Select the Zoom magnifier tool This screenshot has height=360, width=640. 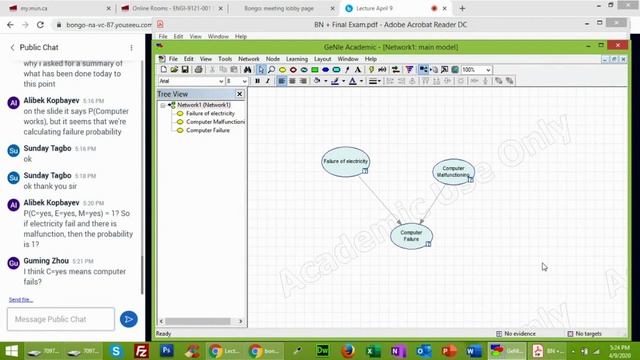[x=271, y=70]
